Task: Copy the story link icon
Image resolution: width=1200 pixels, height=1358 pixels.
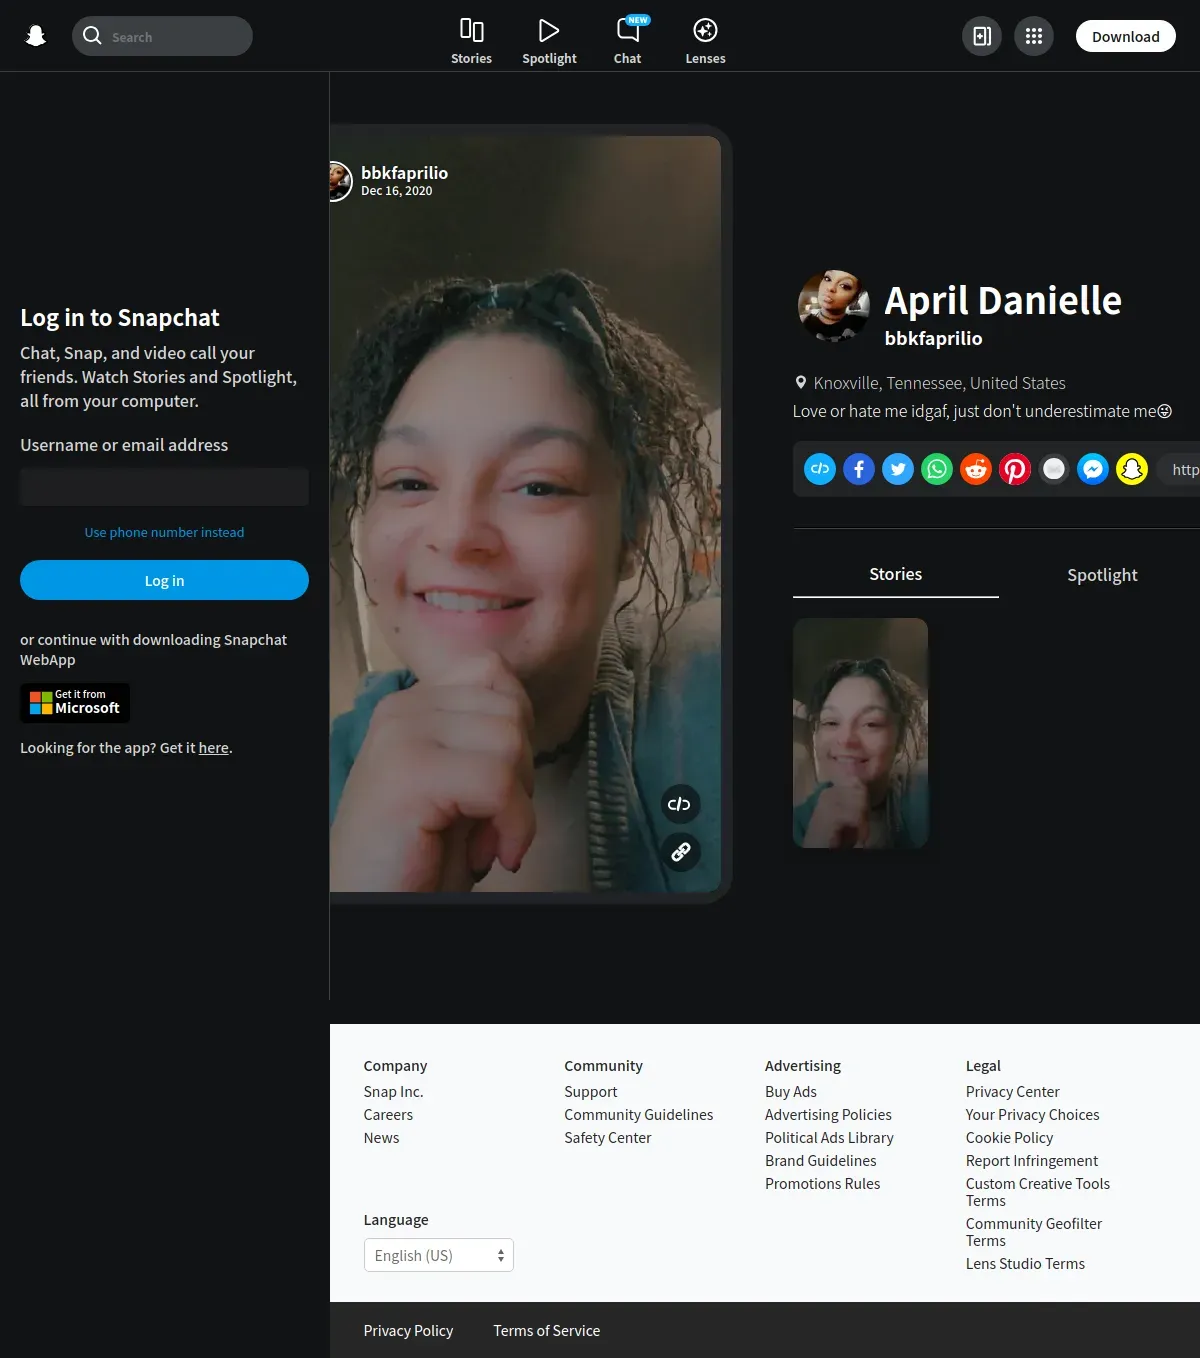Action: point(680,852)
